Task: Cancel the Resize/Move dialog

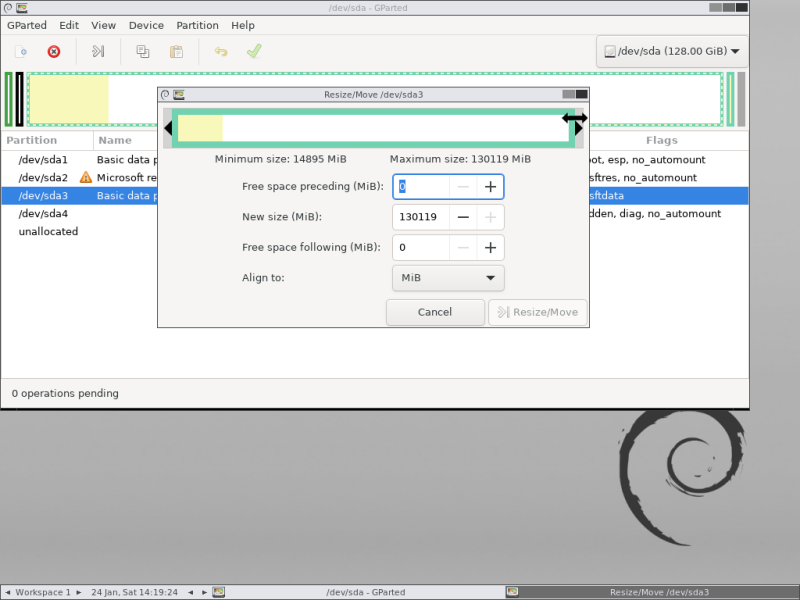Action: click(x=435, y=312)
